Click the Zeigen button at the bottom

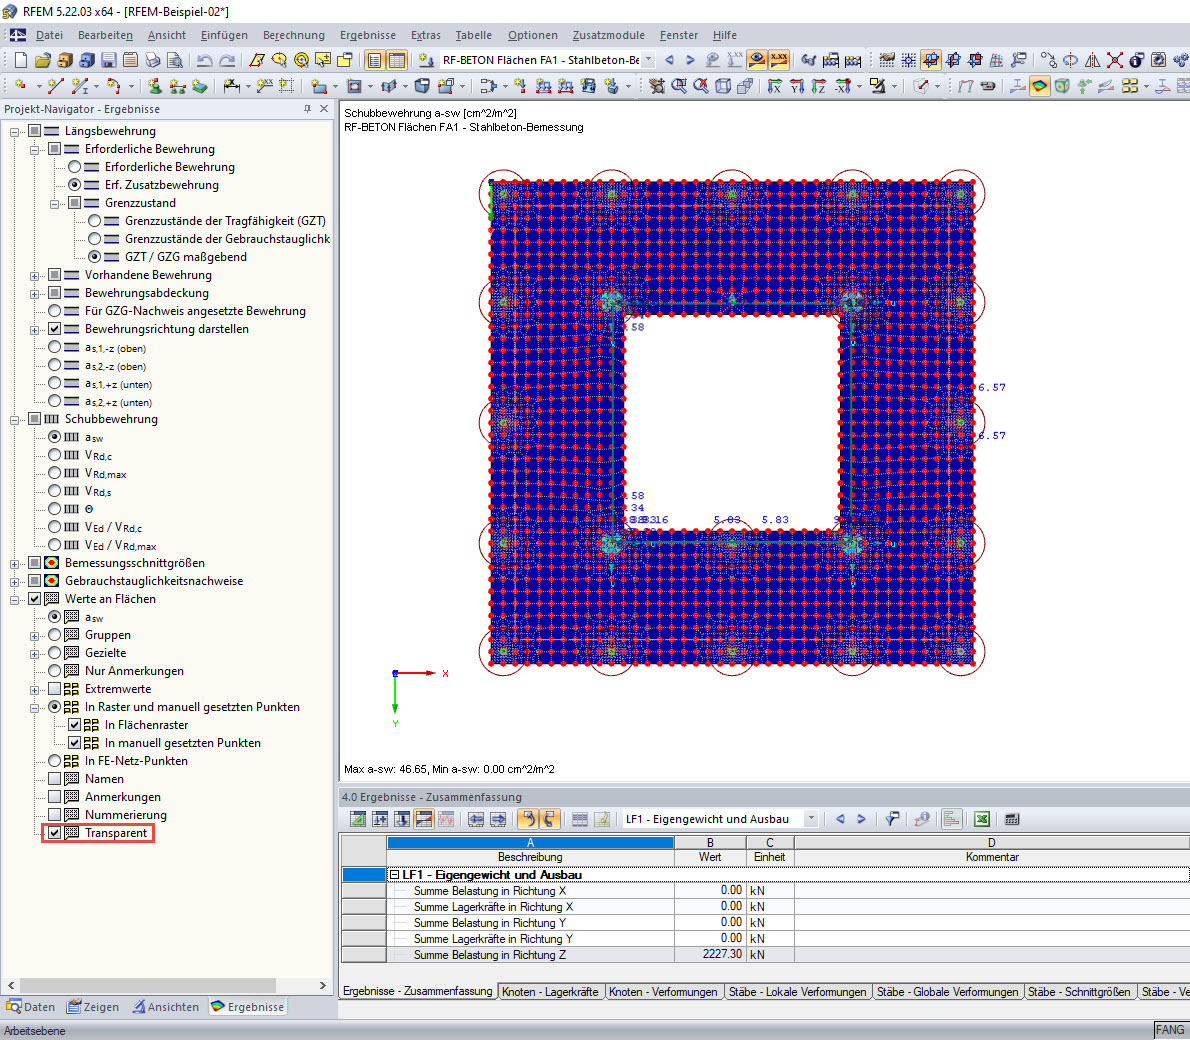[91, 1007]
